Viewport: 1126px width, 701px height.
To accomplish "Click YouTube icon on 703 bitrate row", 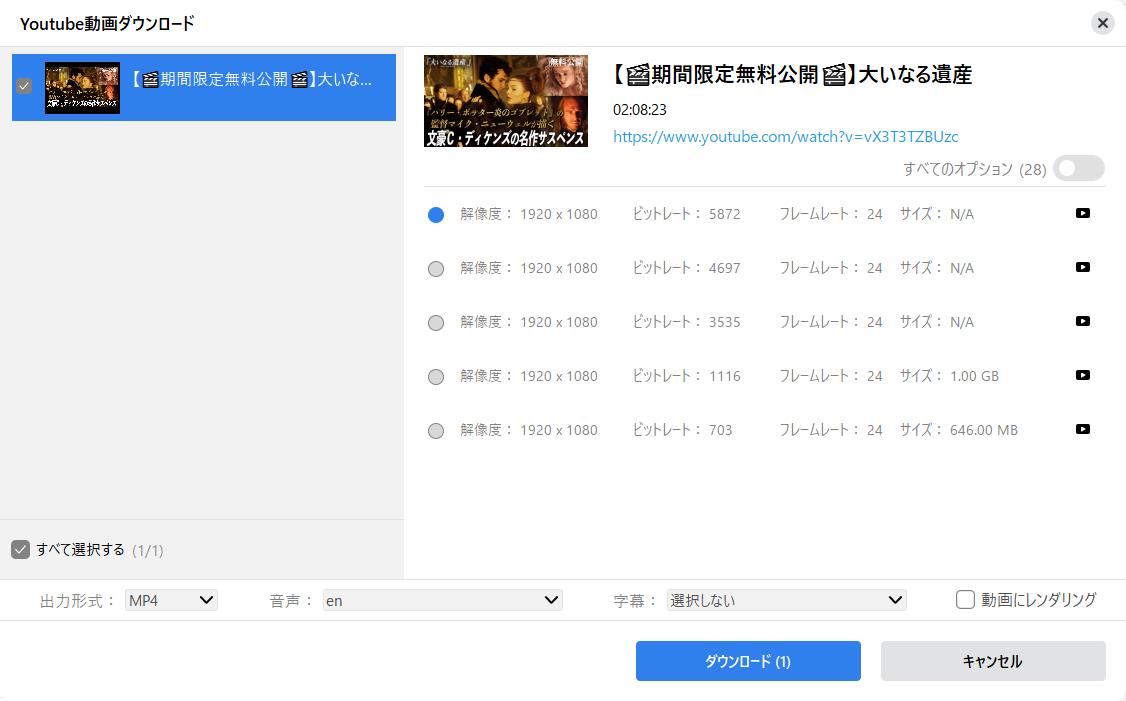I will tap(1082, 429).
